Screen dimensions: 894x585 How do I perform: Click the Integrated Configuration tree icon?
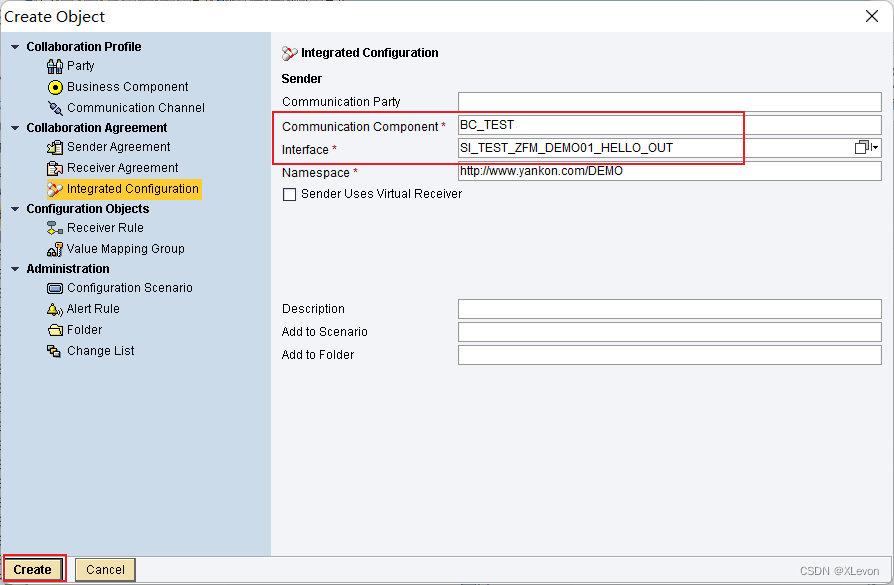point(55,189)
